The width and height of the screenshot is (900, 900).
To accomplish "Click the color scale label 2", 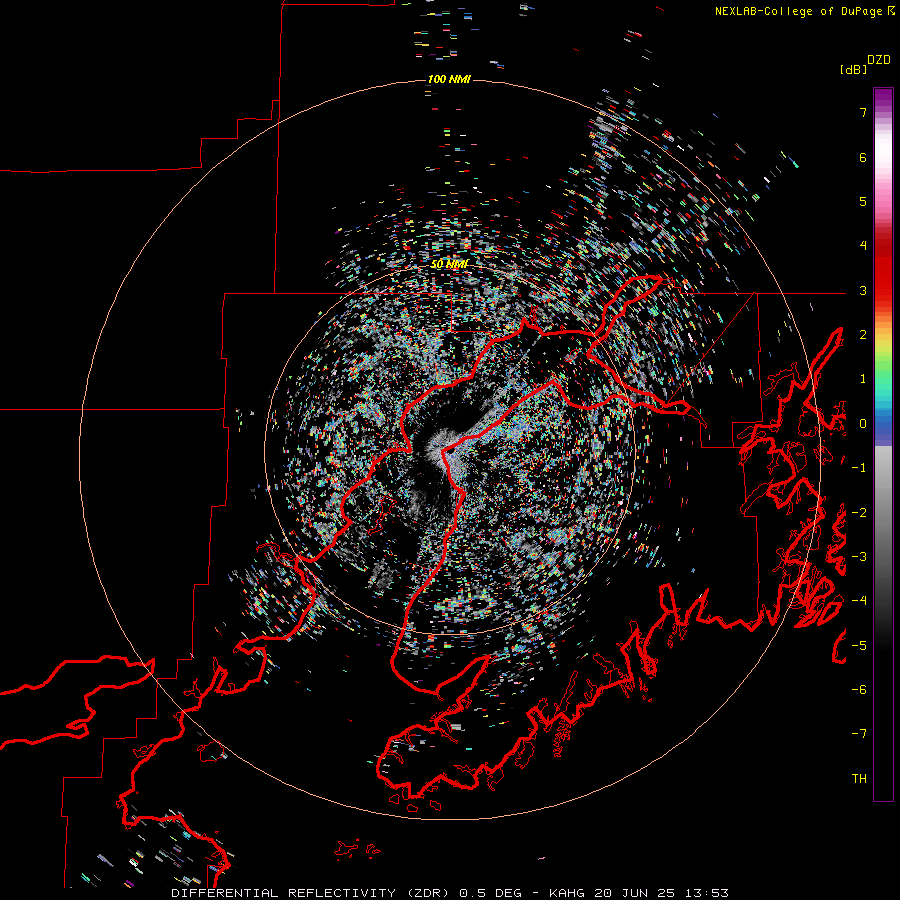I will coord(863,335).
